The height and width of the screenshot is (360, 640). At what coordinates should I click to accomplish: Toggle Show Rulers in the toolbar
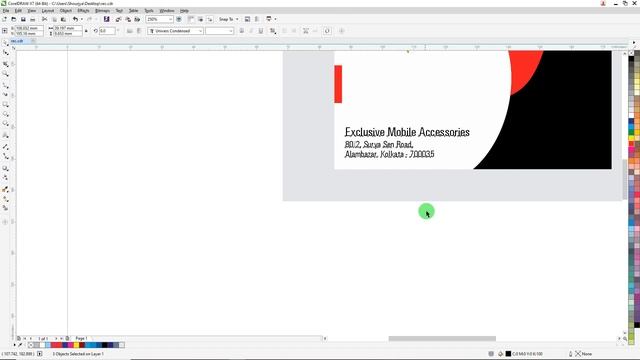191,19
